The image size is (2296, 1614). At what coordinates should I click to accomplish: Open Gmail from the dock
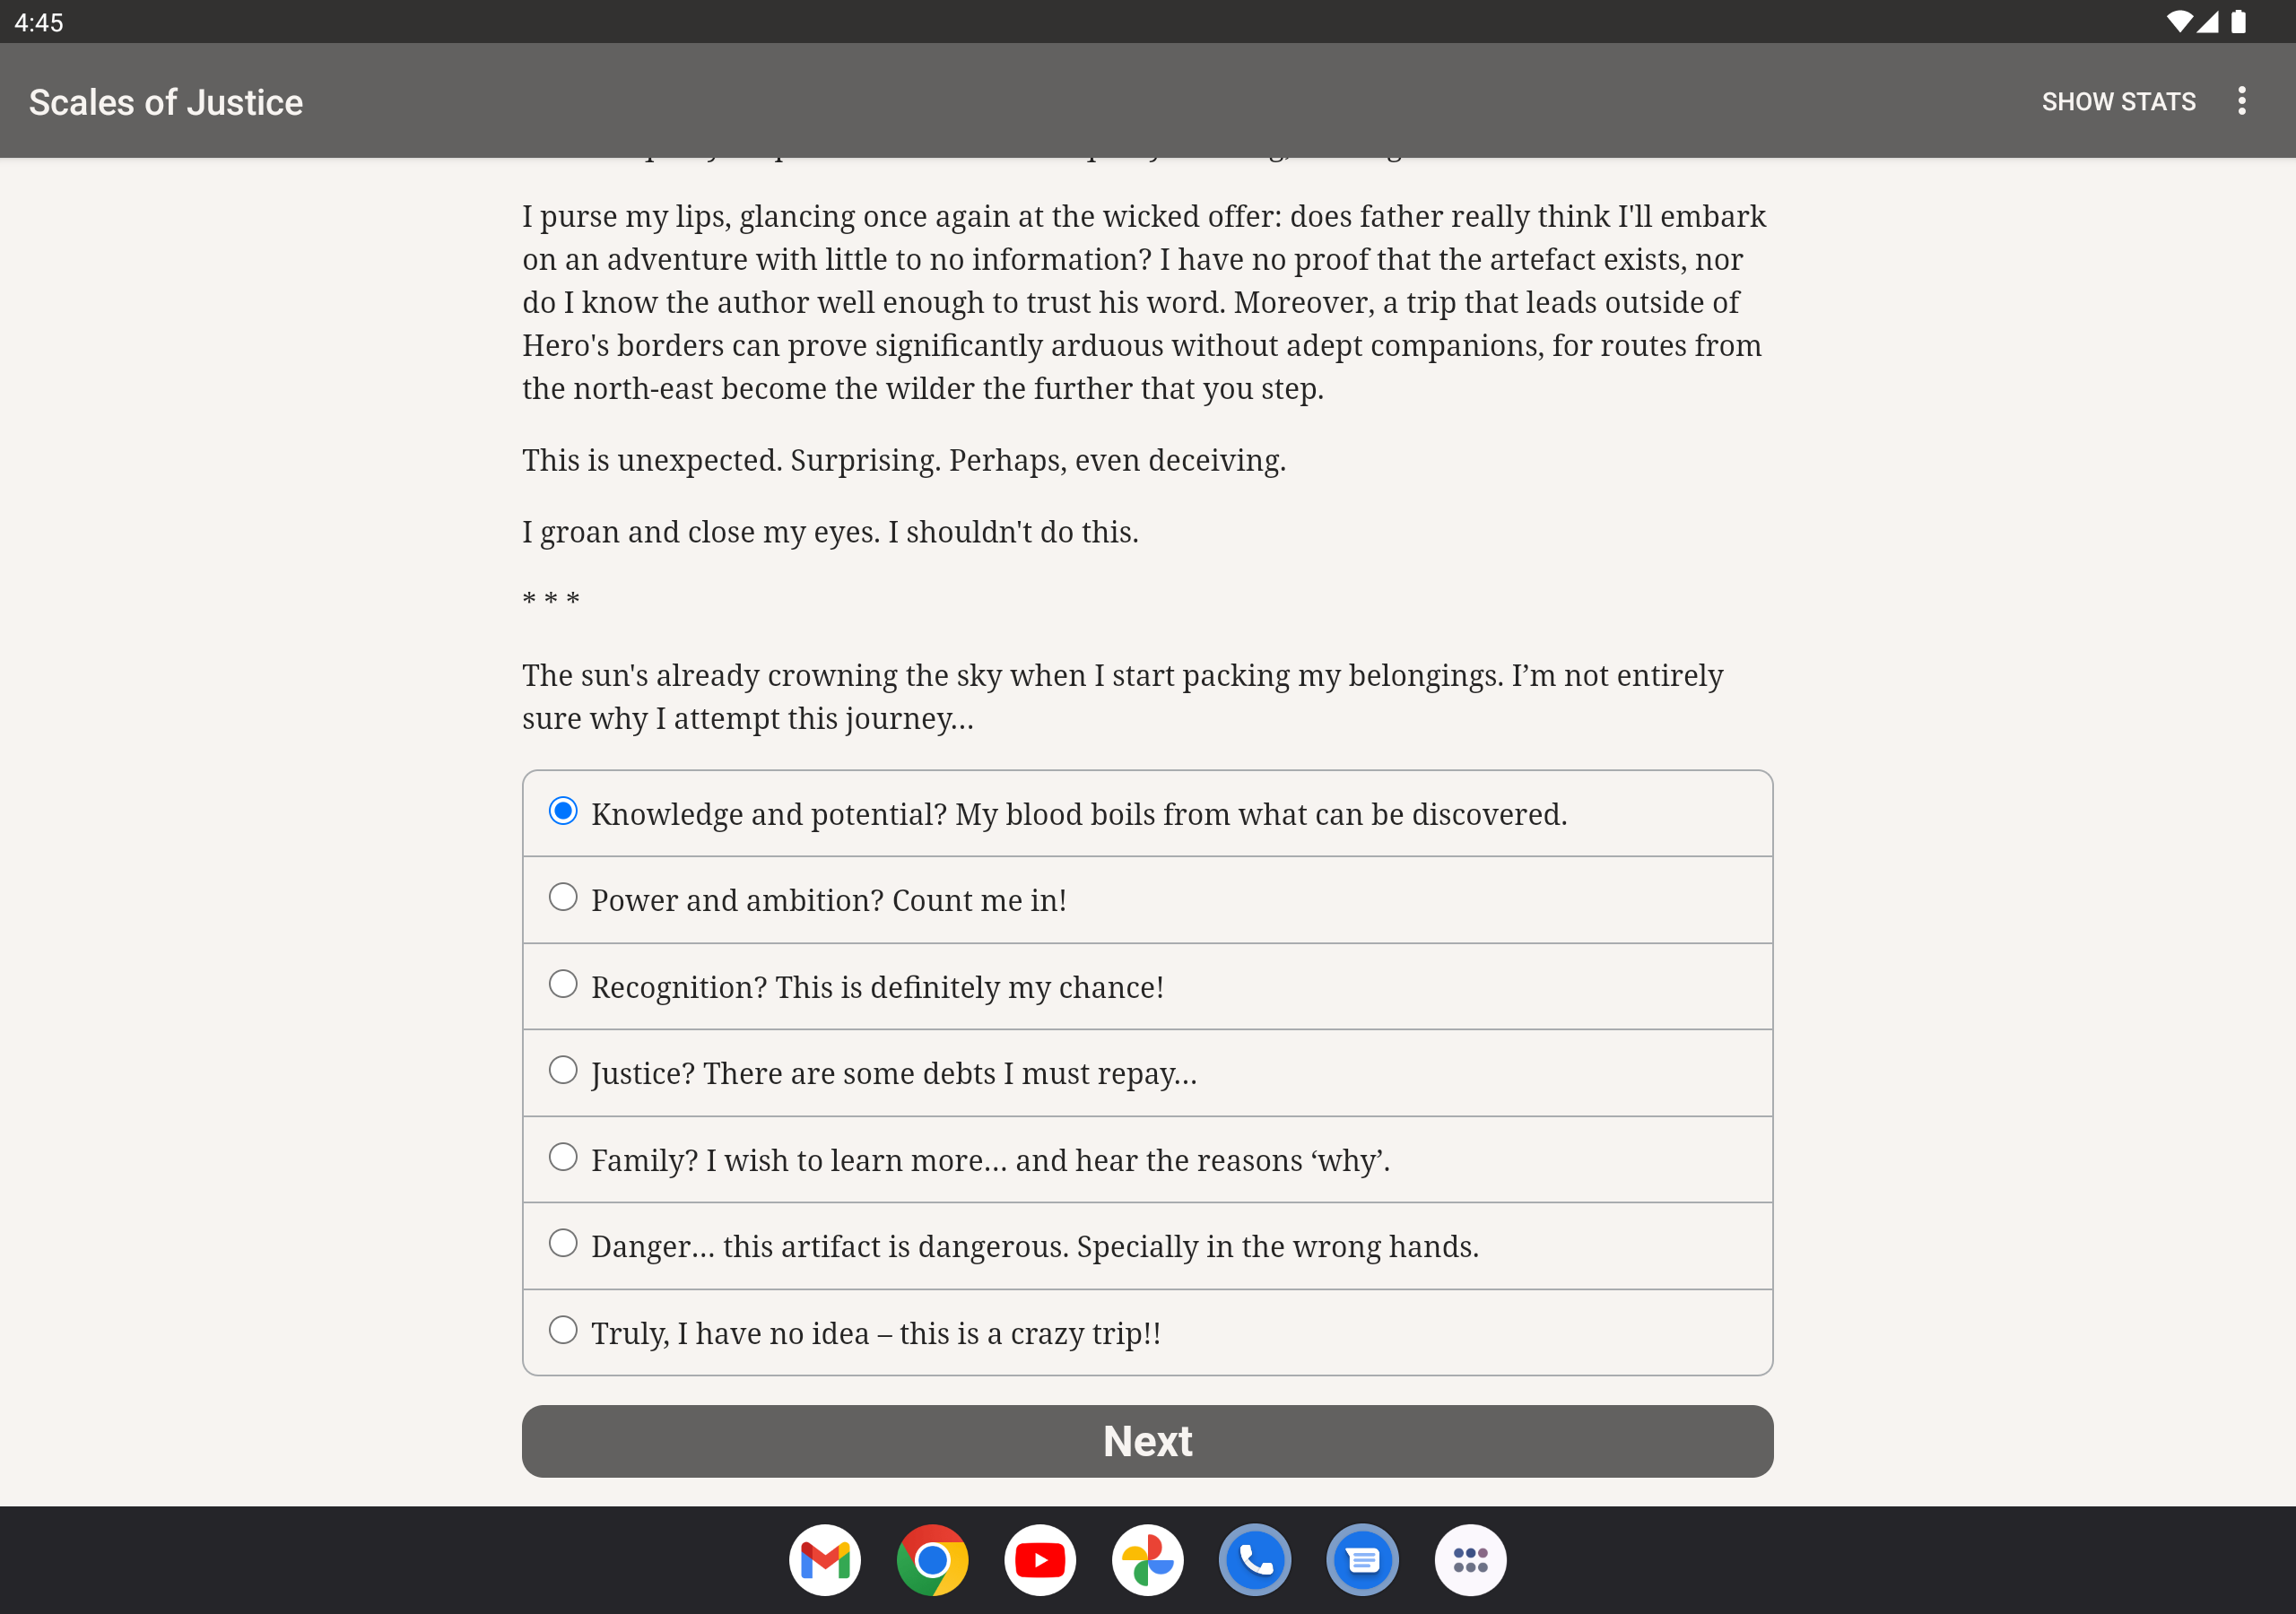coord(825,1559)
